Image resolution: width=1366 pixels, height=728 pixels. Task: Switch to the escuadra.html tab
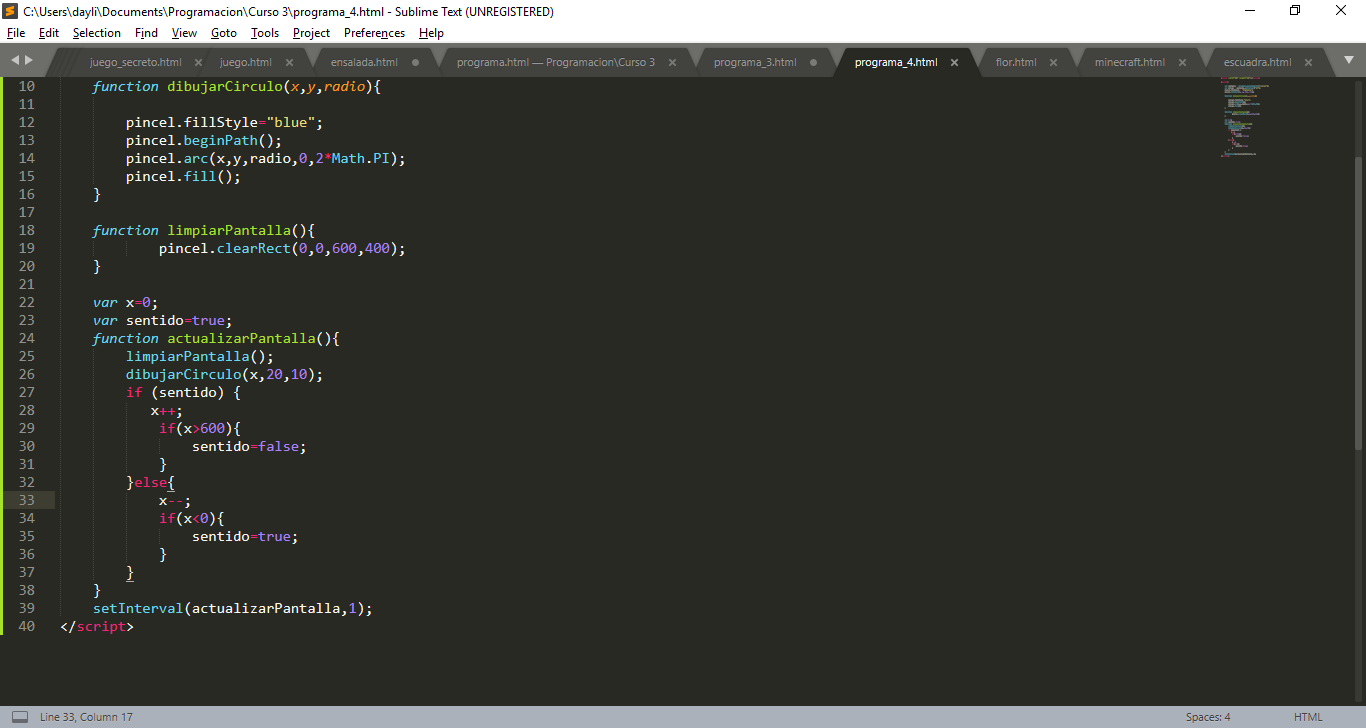tap(1257, 62)
